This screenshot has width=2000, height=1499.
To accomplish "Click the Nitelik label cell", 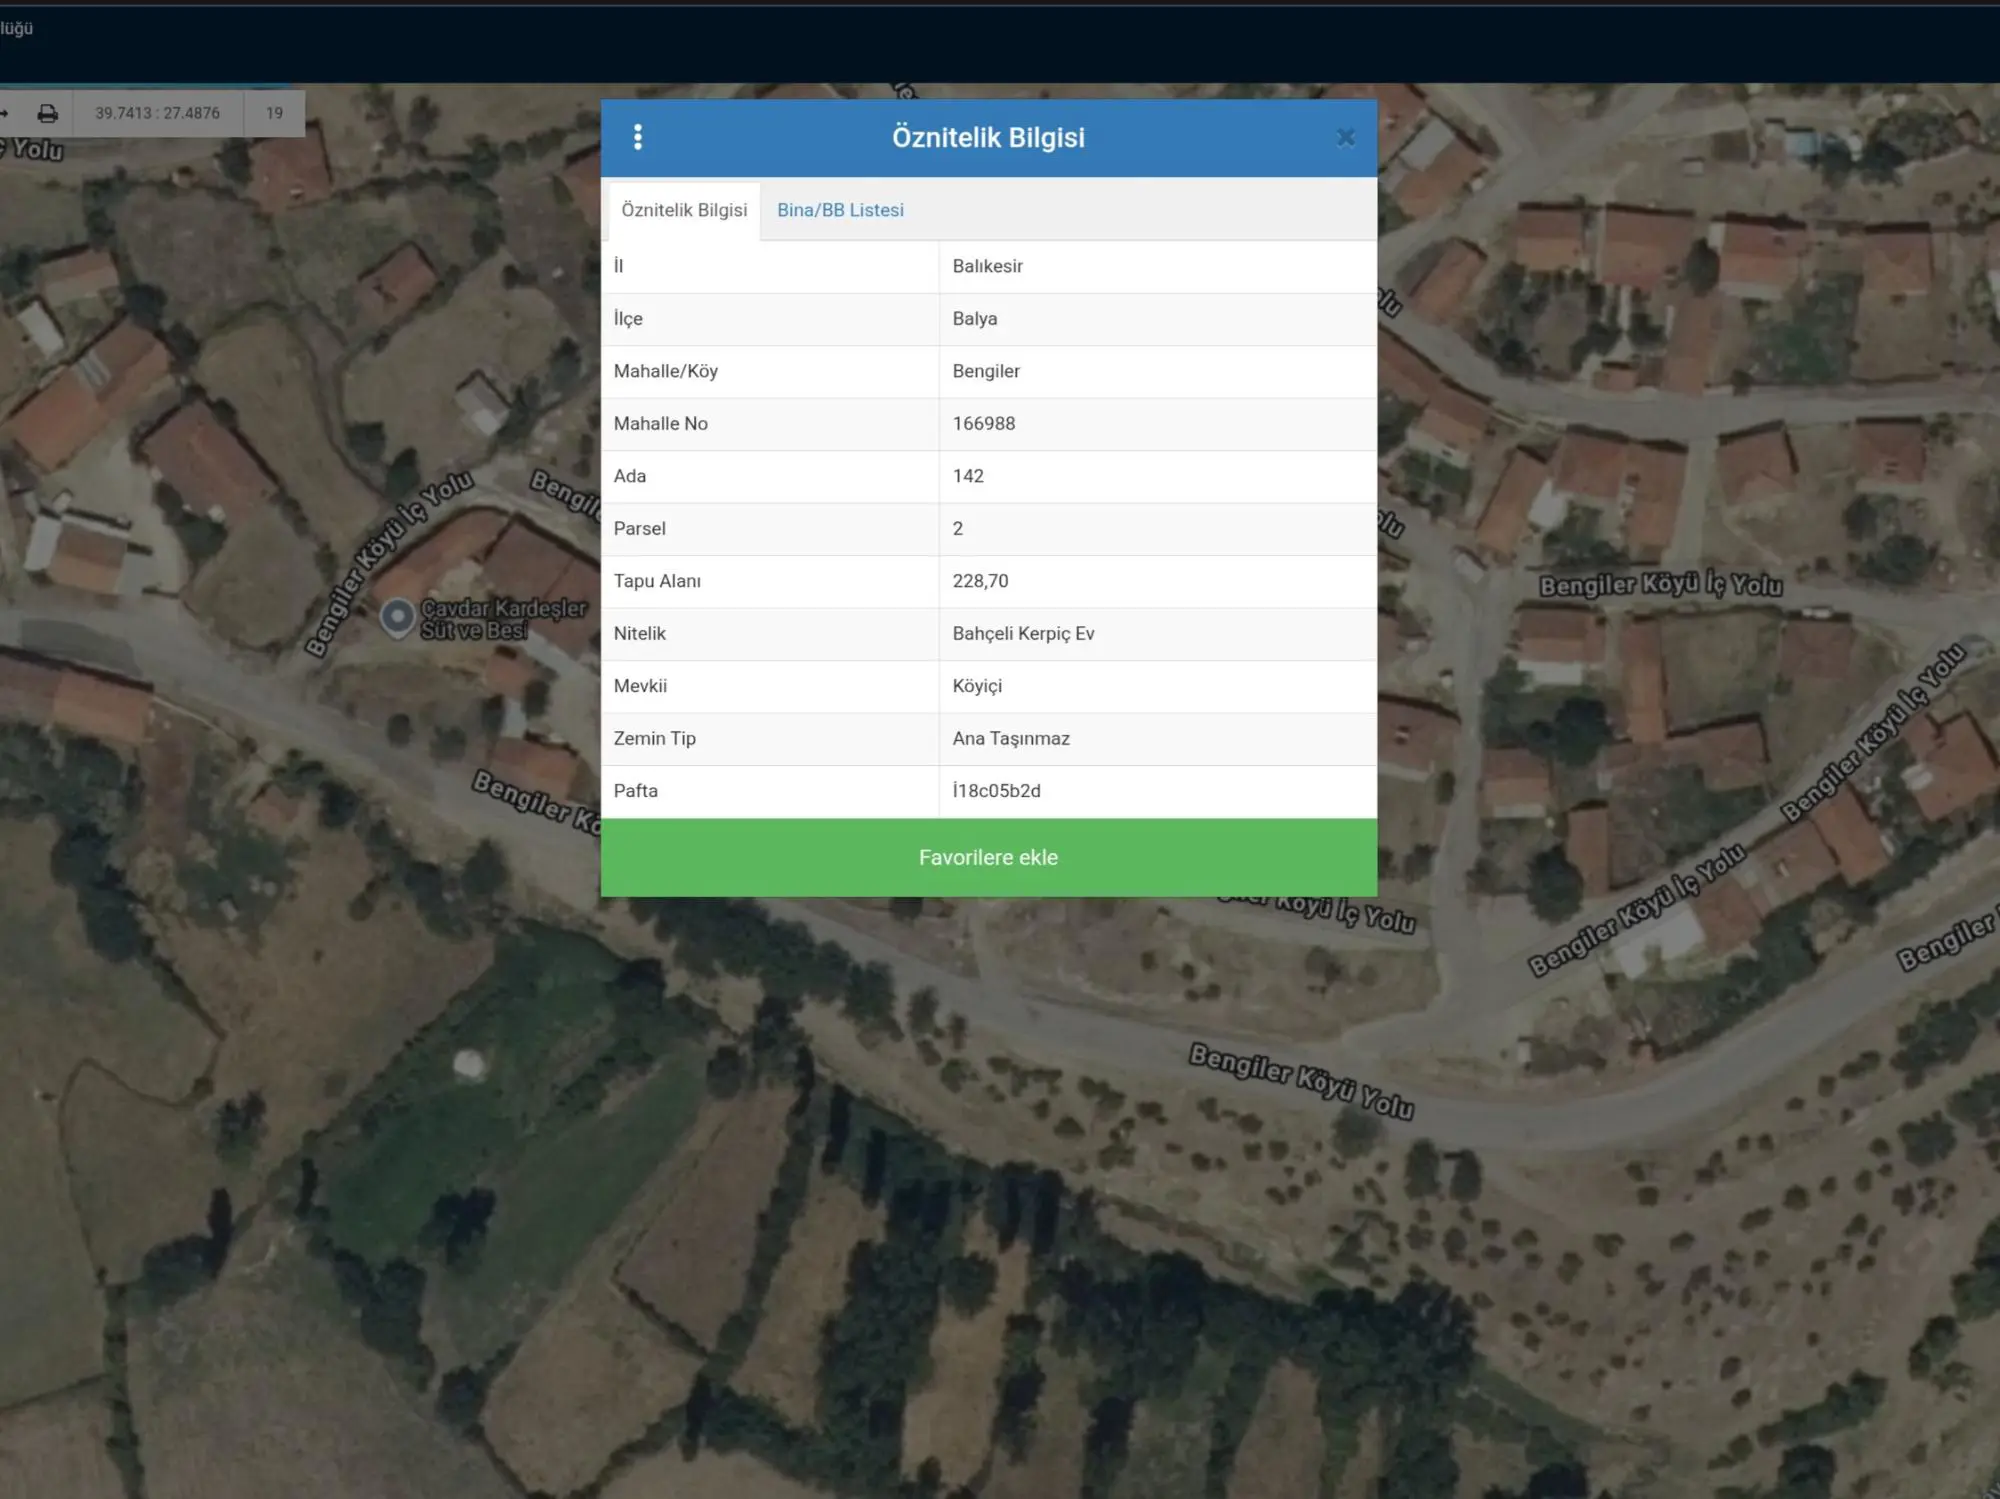I will click(x=770, y=633).
